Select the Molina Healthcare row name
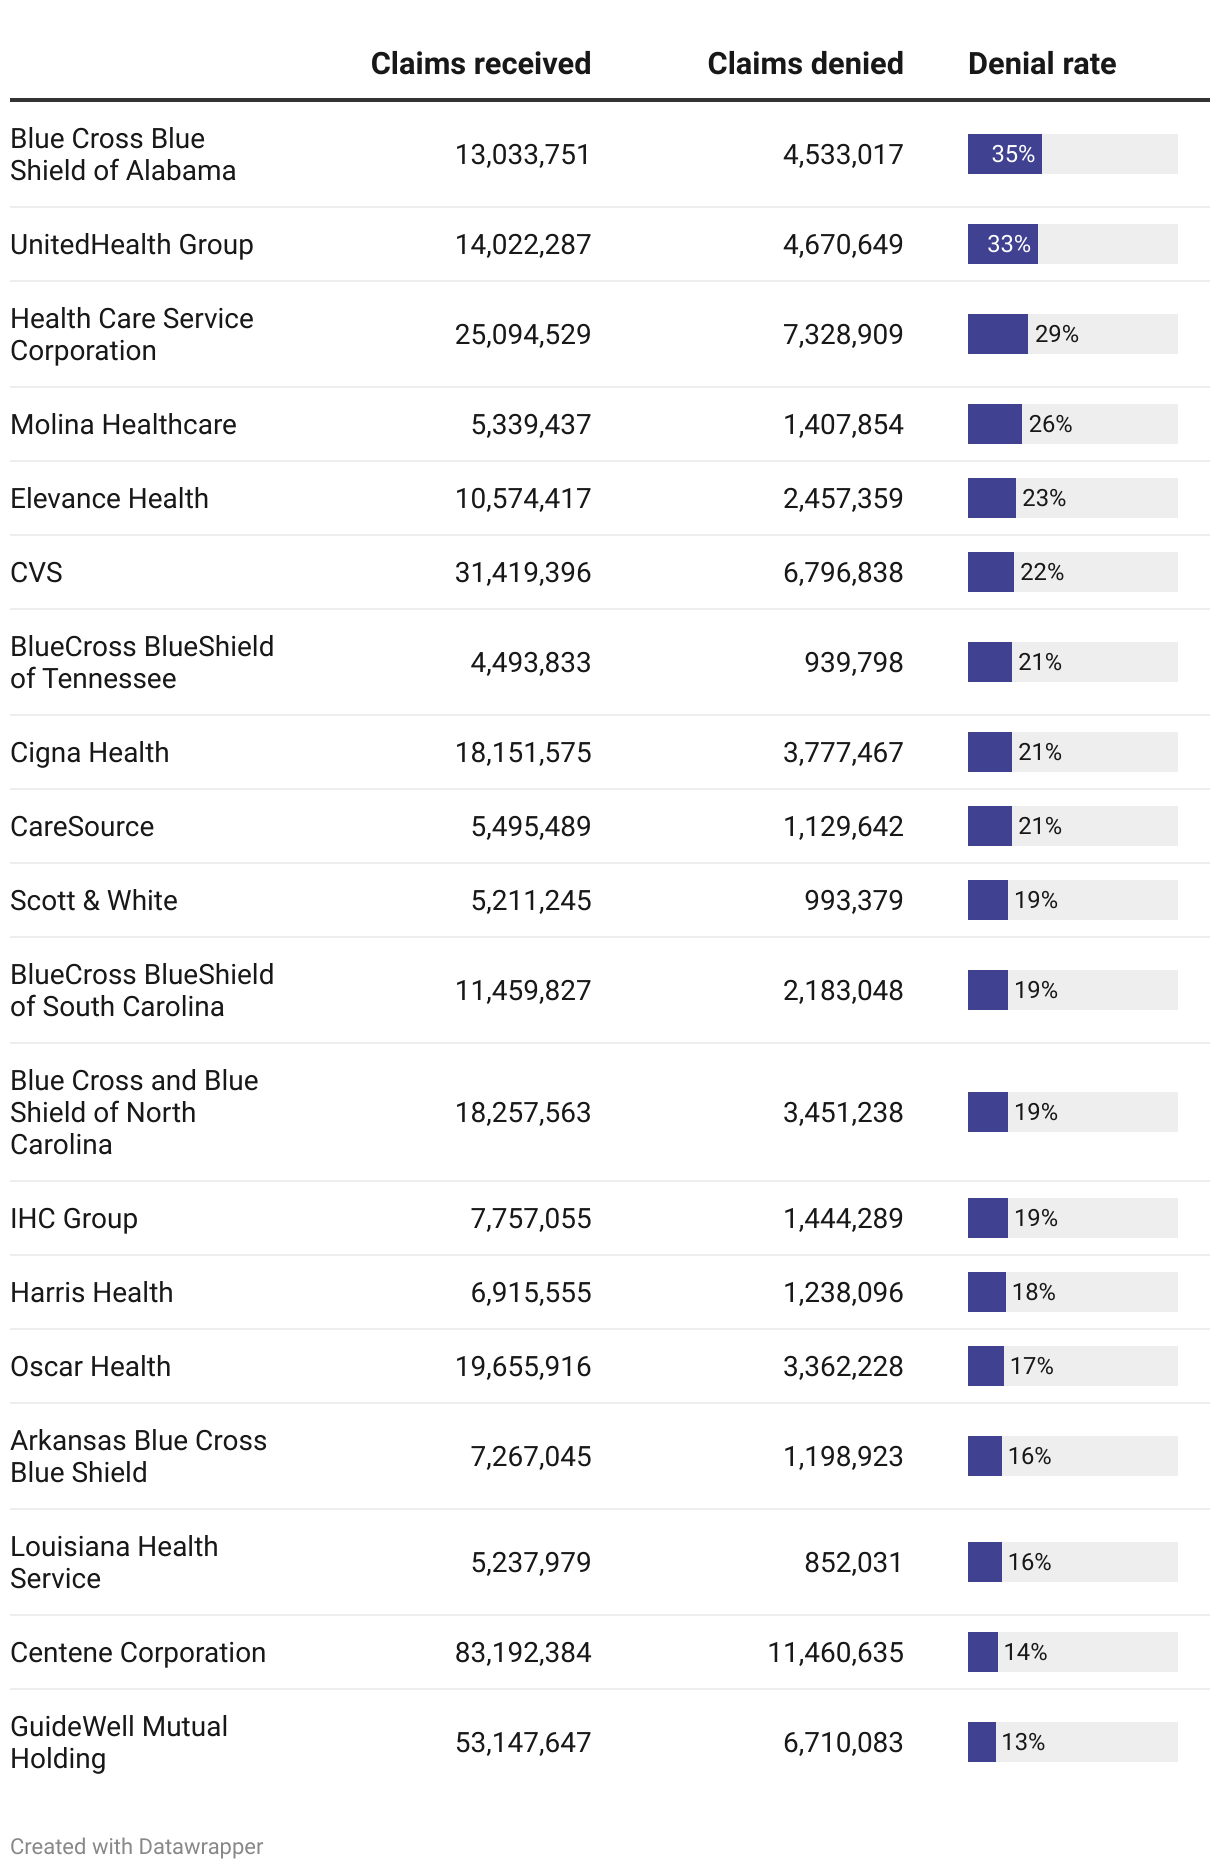The height and width of the screenshot is (1870, 1220). tap(124, 424)
